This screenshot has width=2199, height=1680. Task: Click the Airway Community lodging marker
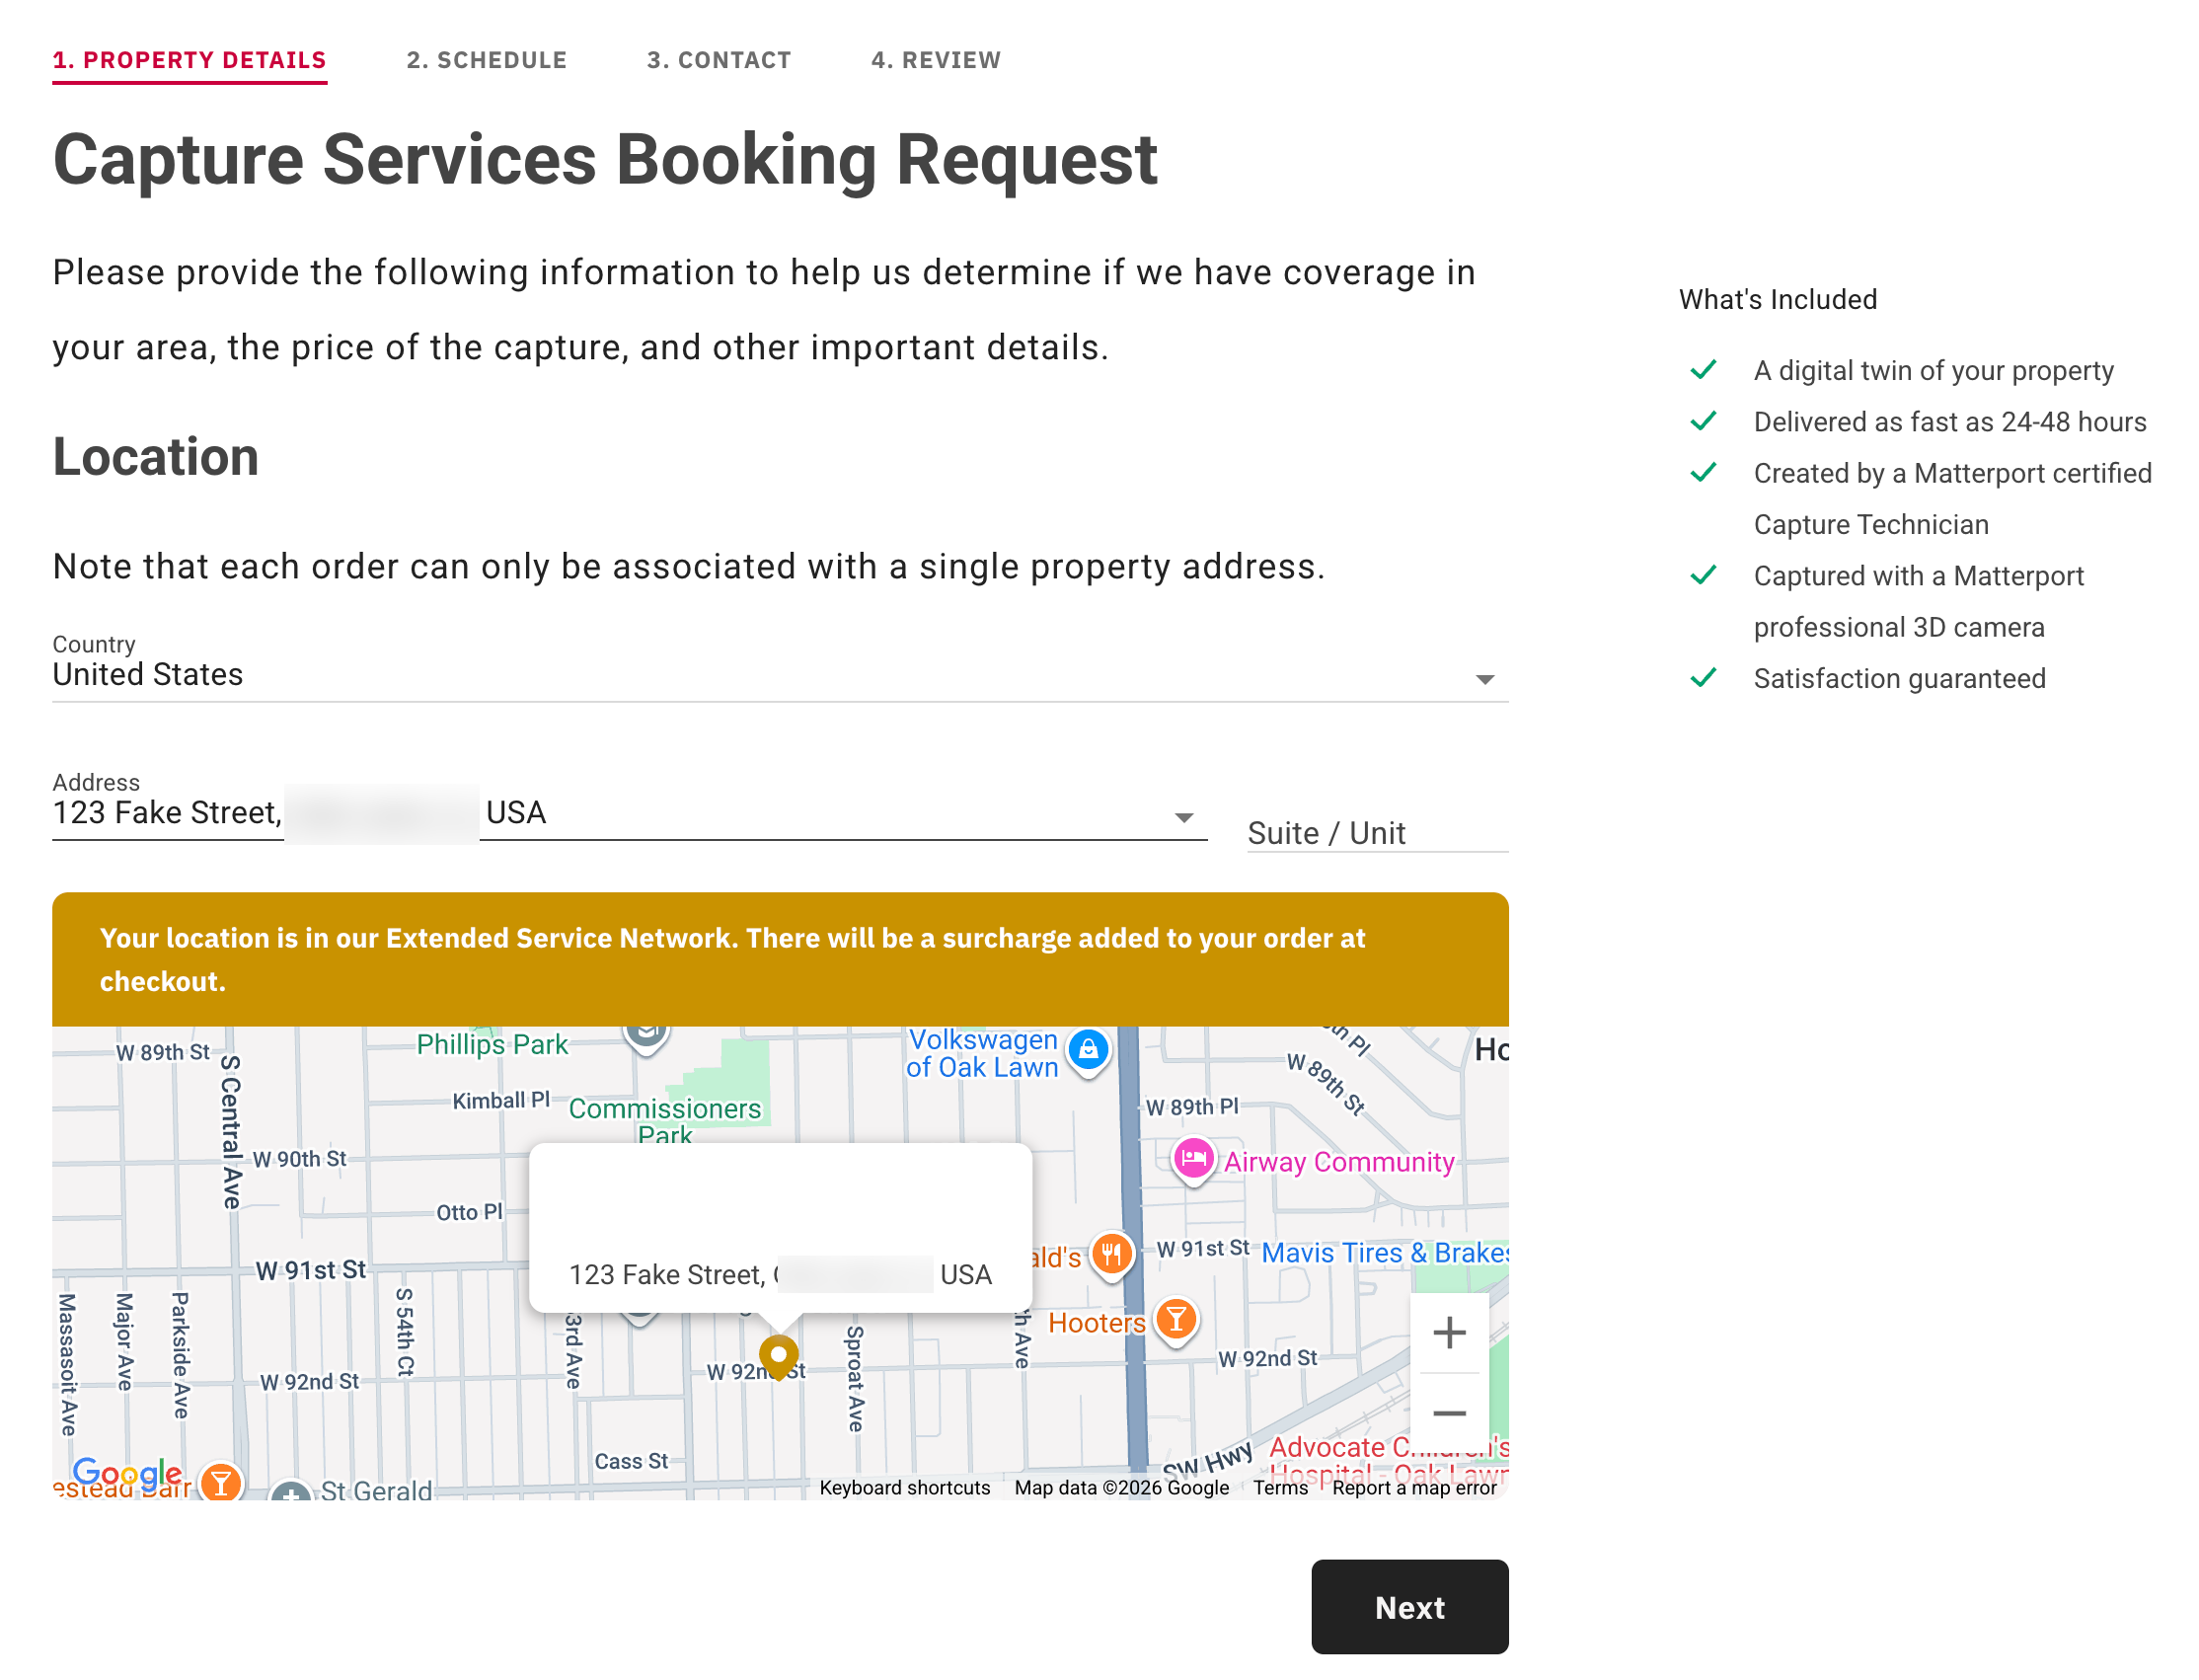[1192, 1160]
